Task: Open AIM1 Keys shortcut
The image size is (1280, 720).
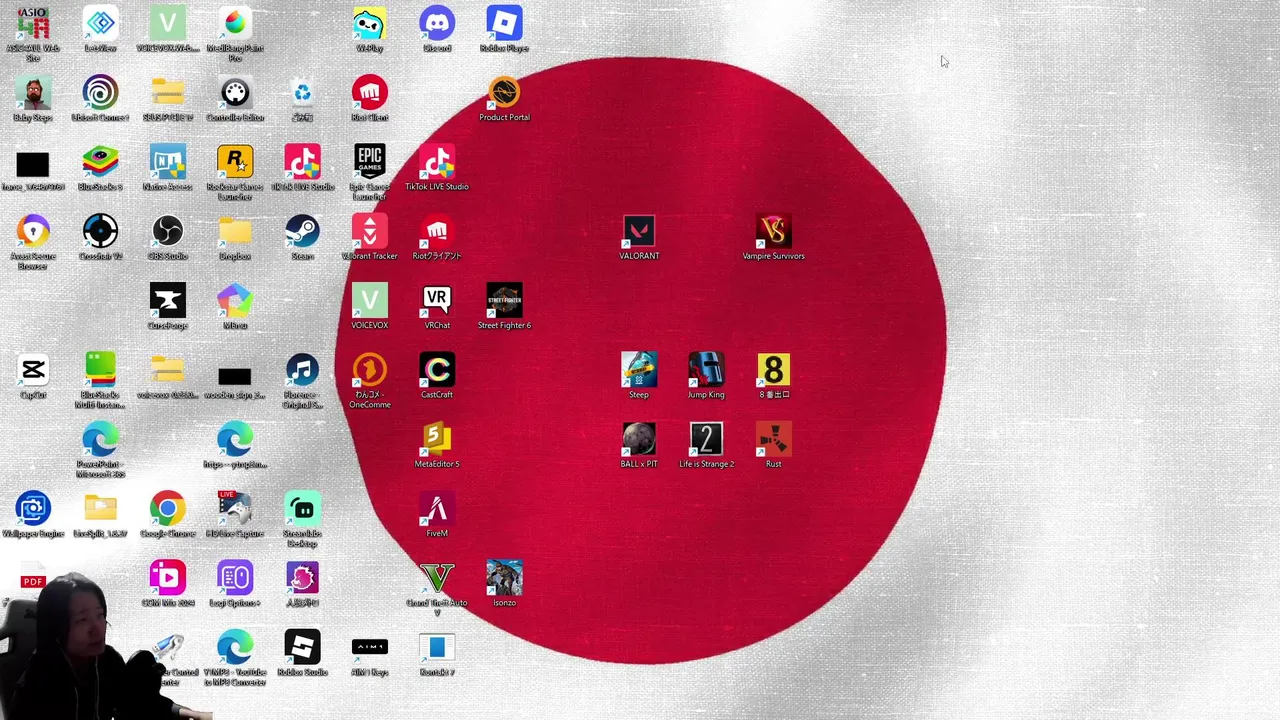Action: tap(370, 647)
